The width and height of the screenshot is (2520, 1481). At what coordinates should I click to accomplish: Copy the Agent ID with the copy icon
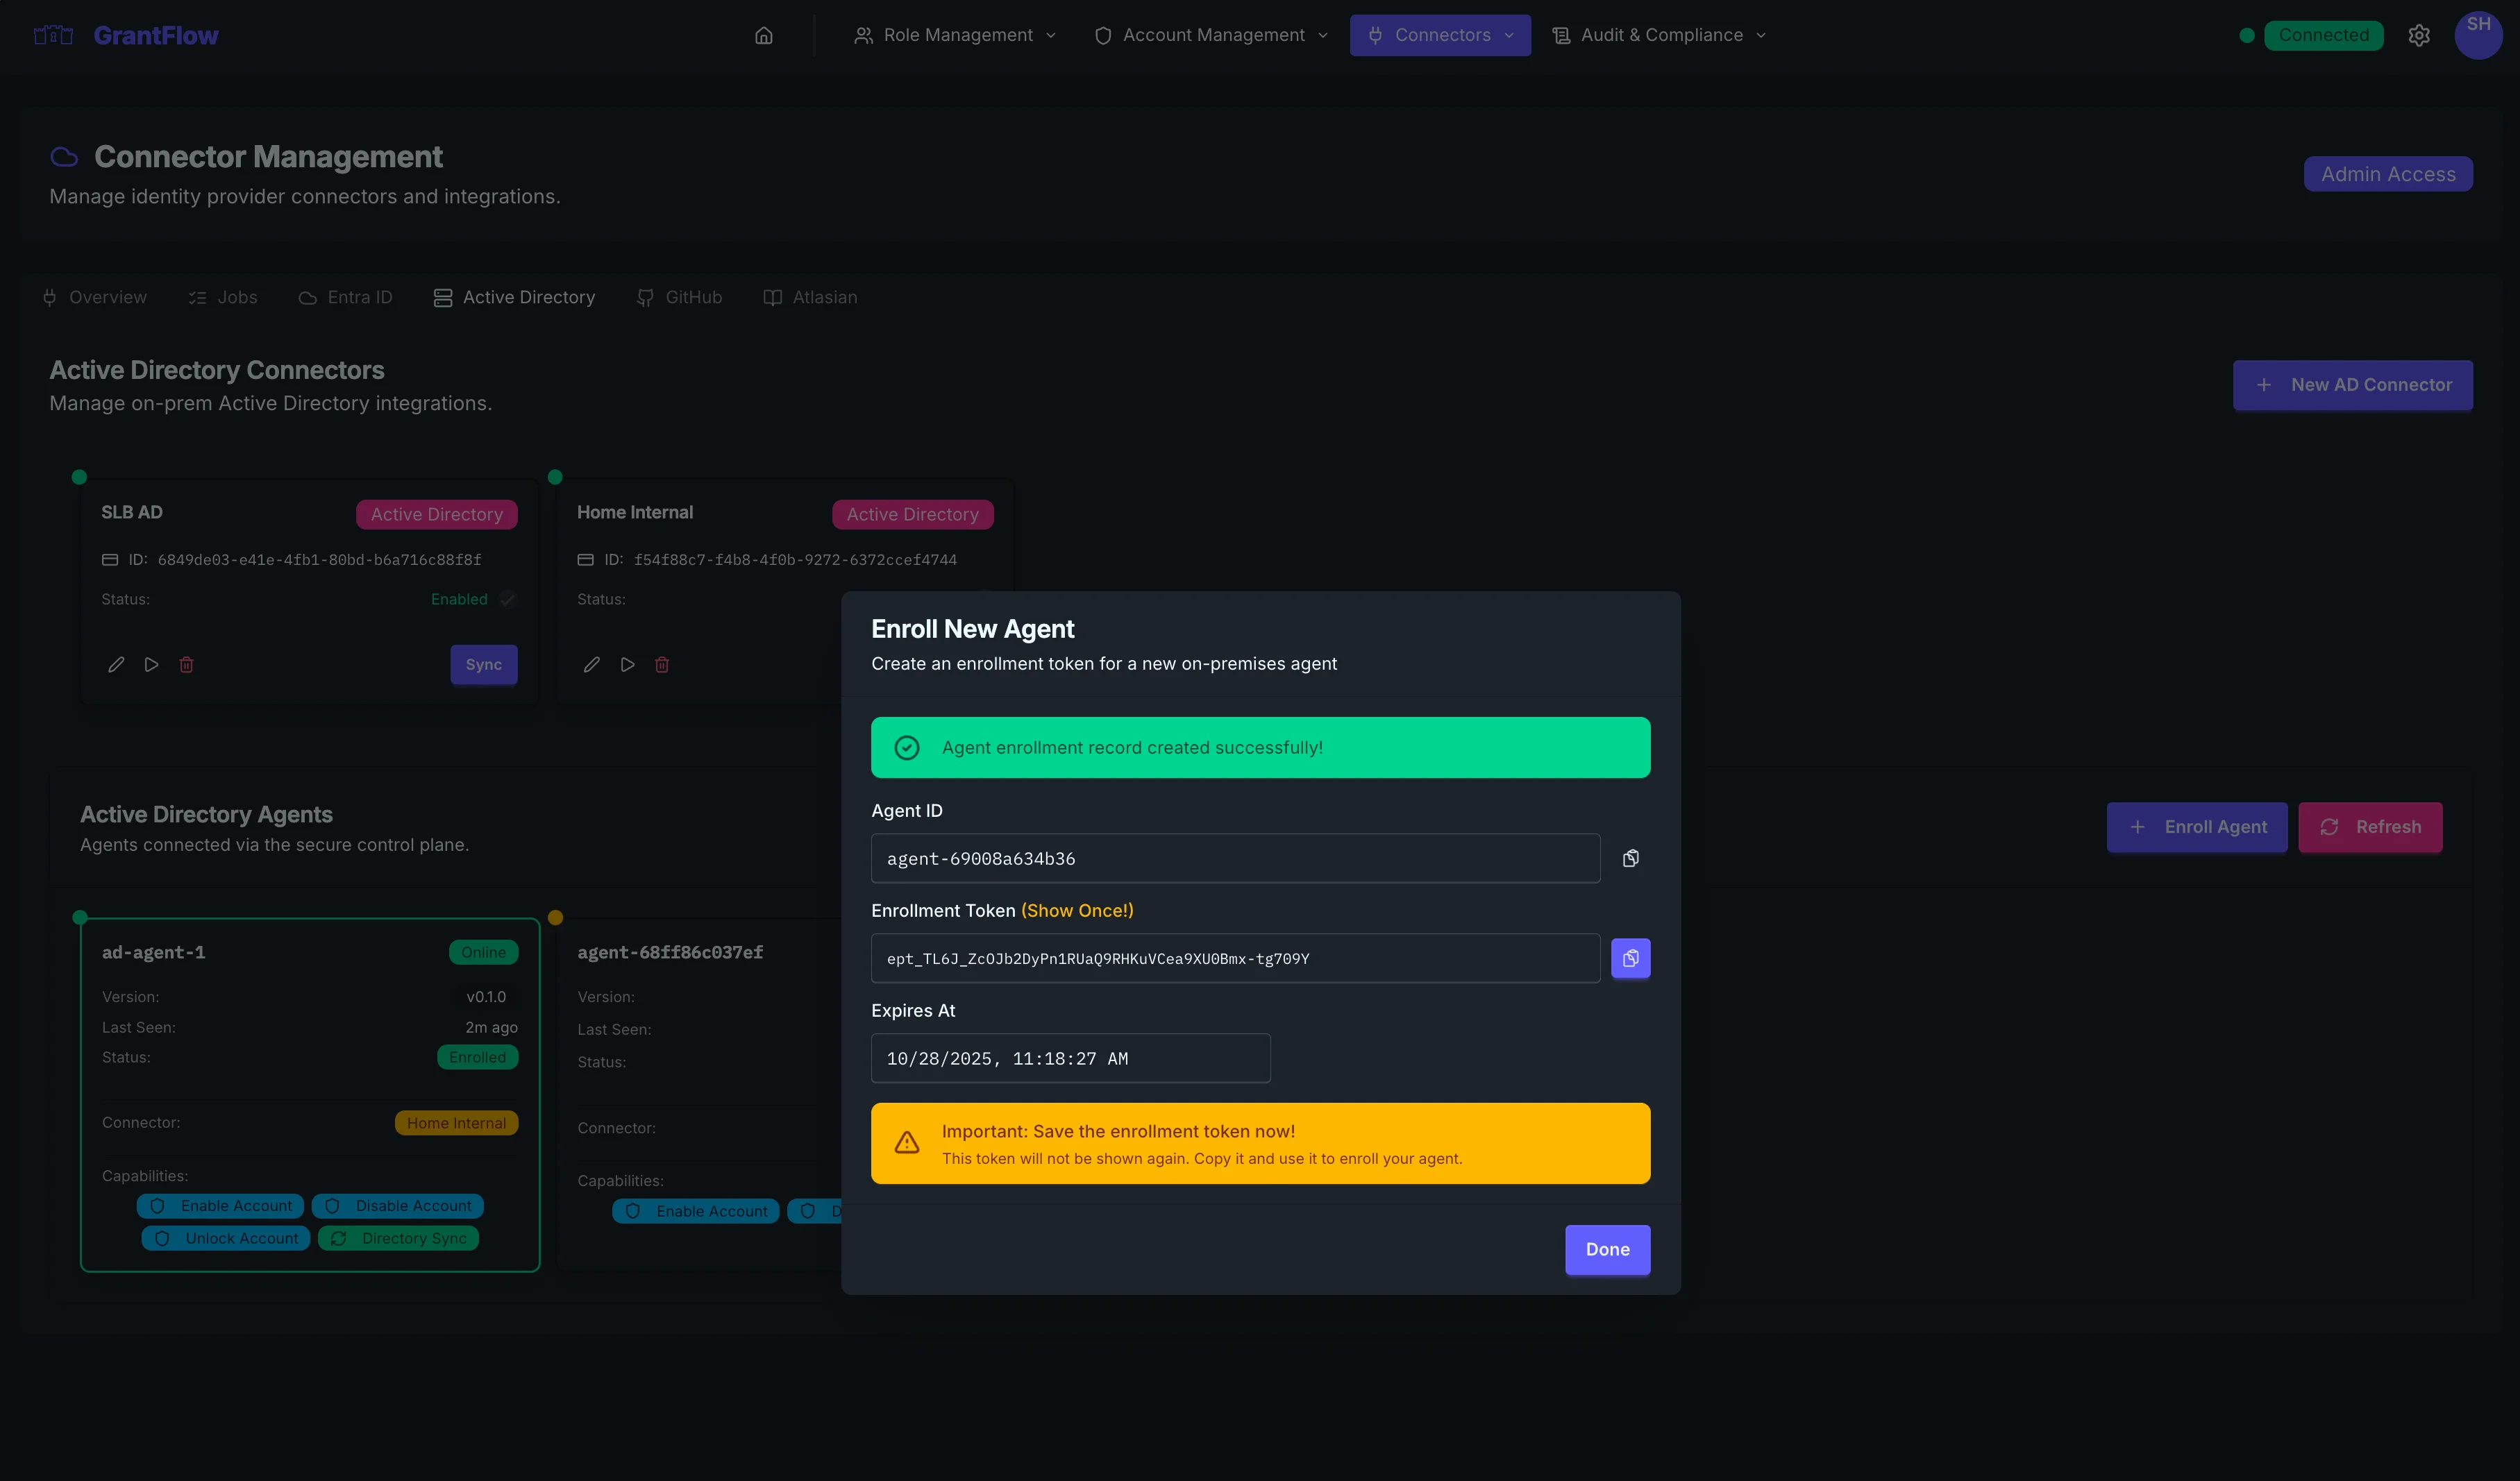coord(1631,858)
